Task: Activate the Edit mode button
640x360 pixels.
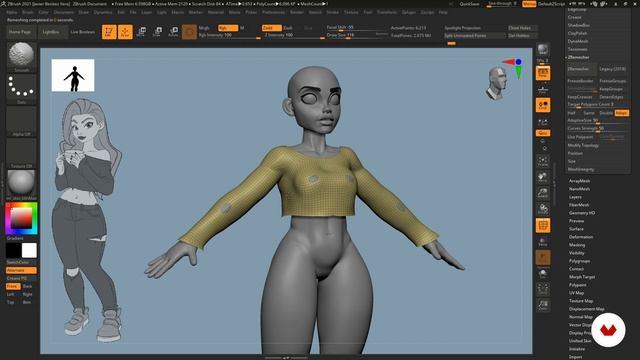Action: (109, 32)
